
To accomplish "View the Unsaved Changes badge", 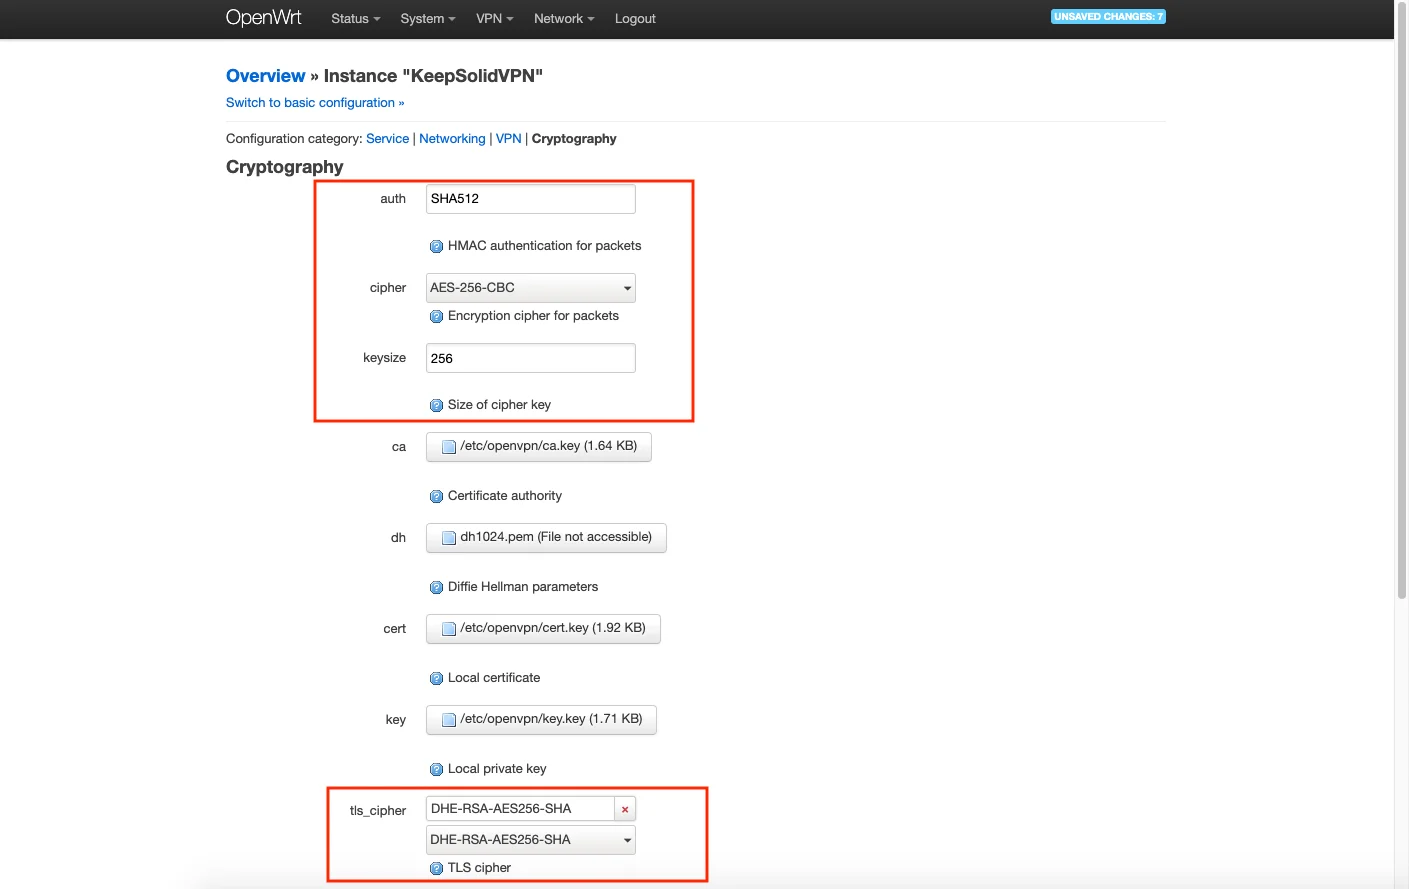I will click(1107, 17).
